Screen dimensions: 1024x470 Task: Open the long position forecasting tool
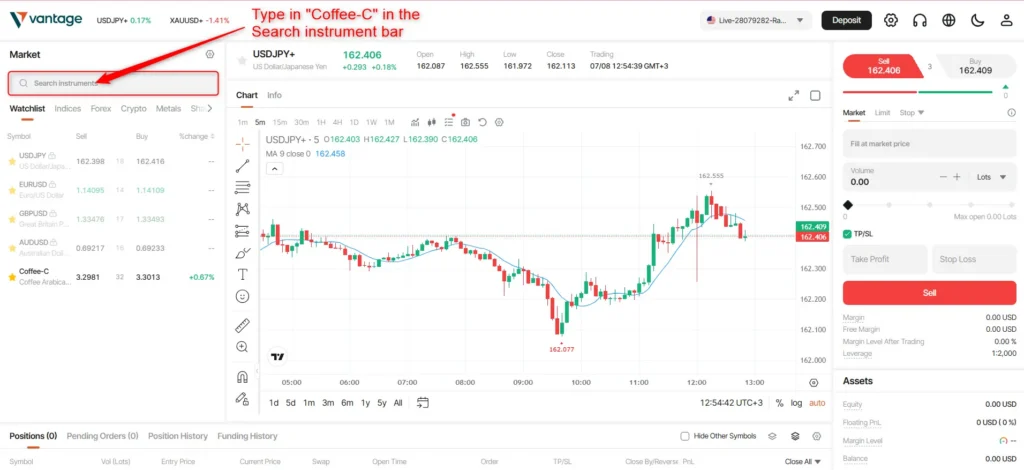[242, 230]
